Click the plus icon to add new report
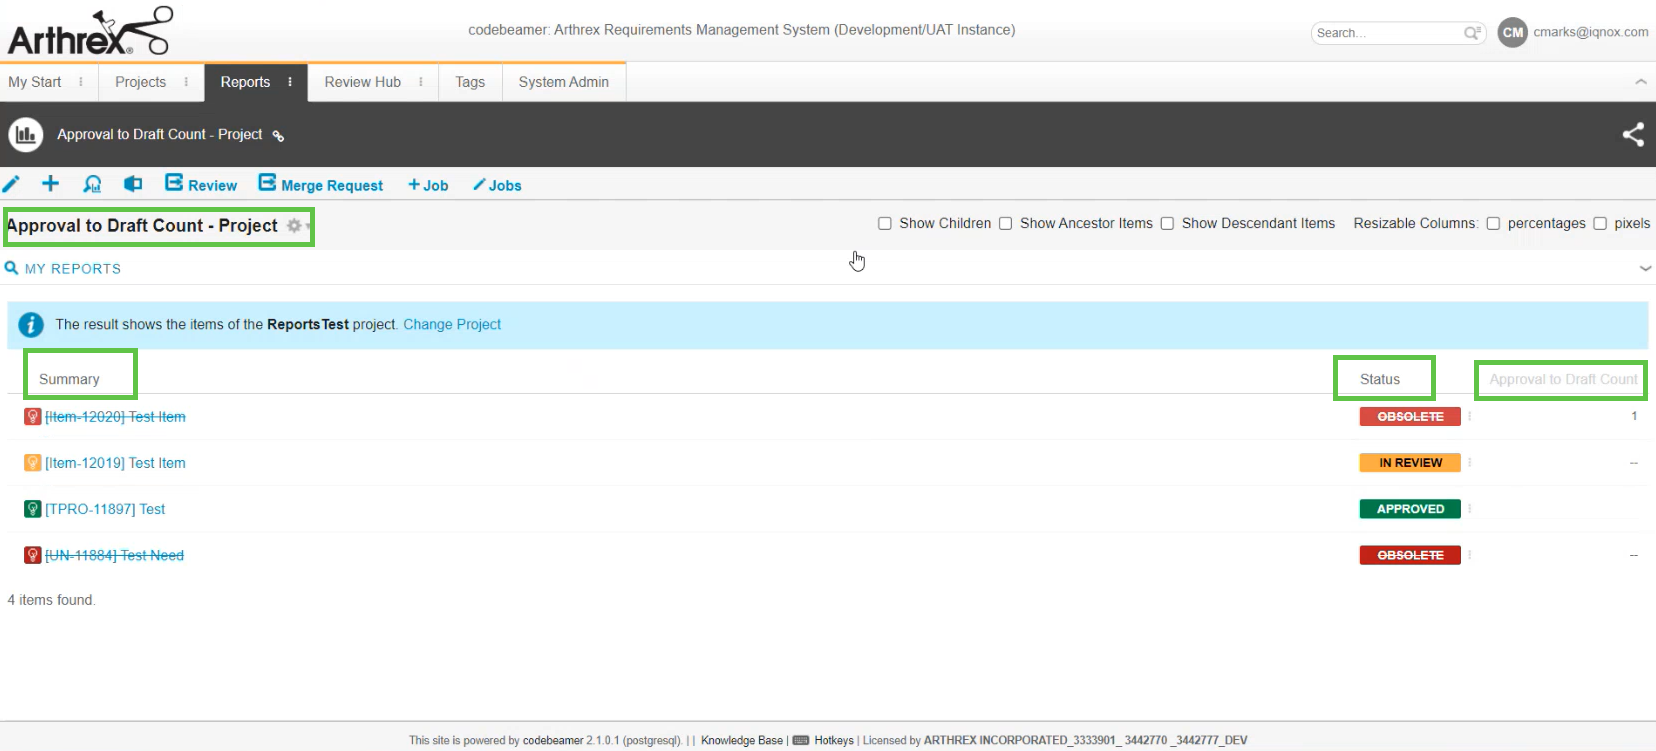Image resolution: width=1656 pixels, height=751 pixels. coord(50,184)
